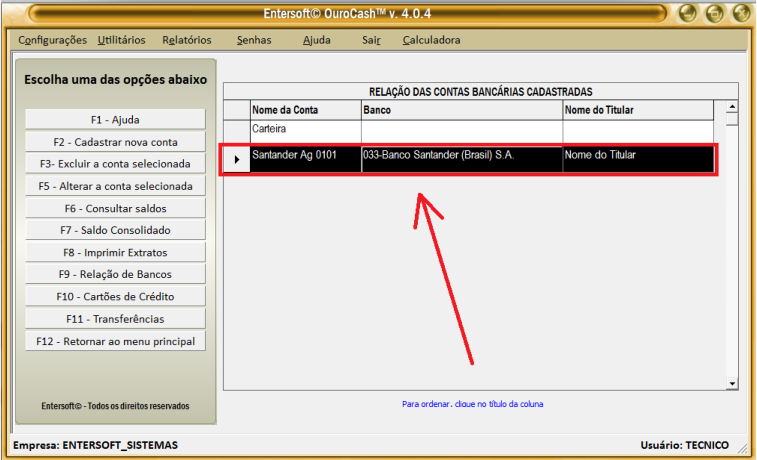Click the gold close orb in title bar
The height and width of the screenshot is (460, 757).
click(x=742, y=13)
